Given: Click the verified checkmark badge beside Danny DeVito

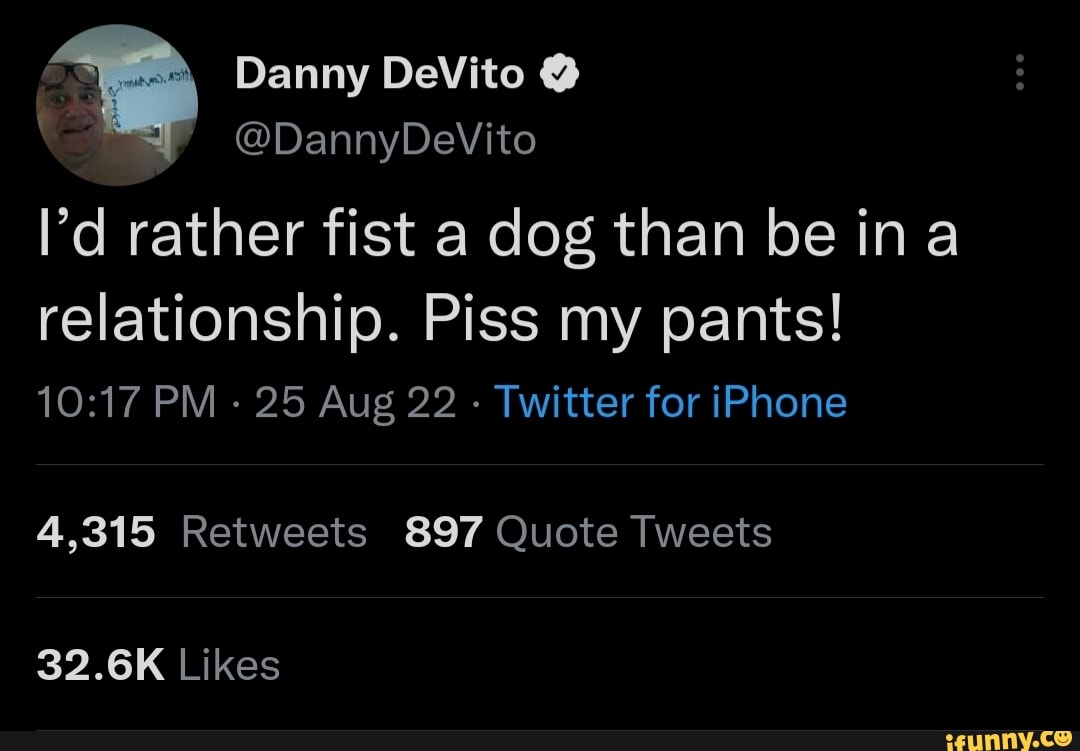Looking at the screenshot, I should [x=557, y=72].
